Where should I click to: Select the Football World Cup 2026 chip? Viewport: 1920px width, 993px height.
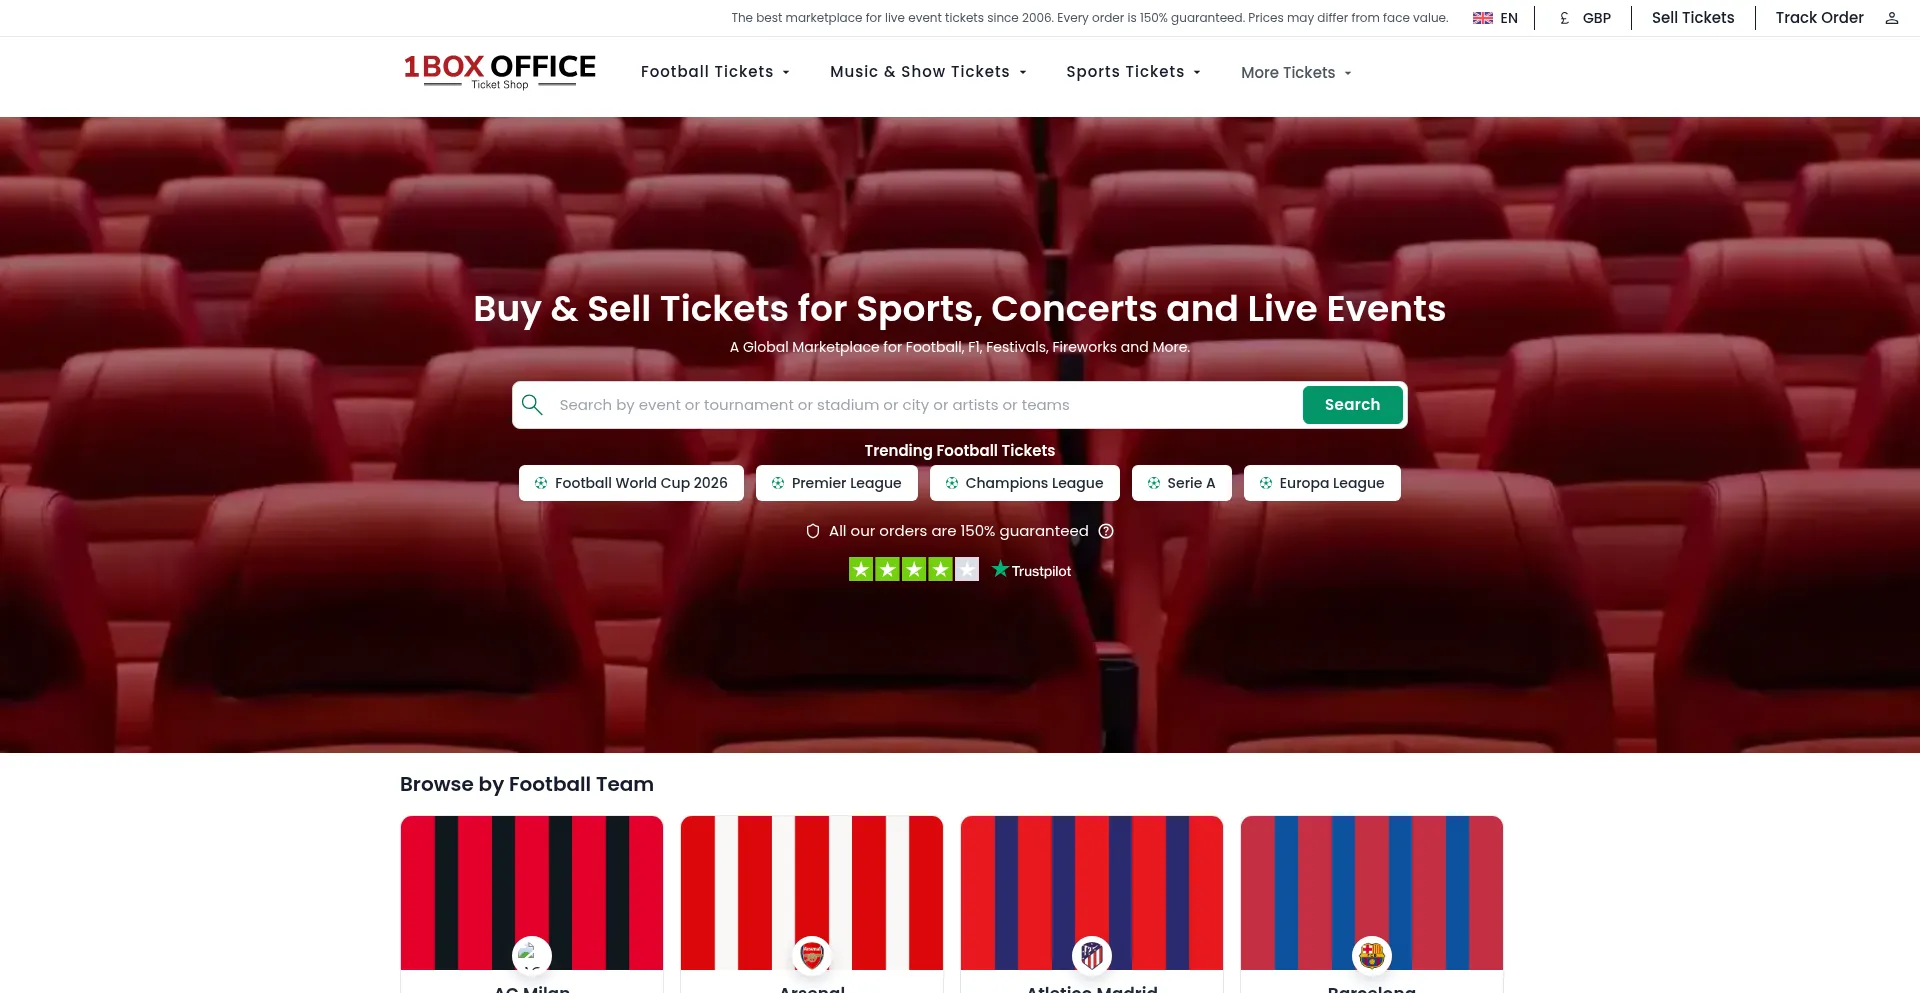(631, 483)
